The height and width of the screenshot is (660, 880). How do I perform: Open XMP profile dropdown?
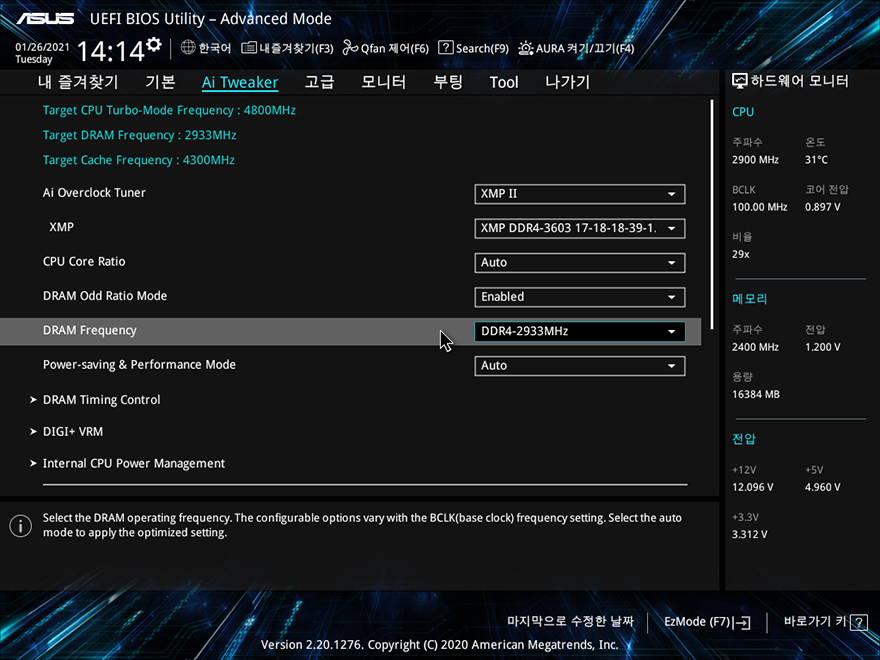click(580, 228)
